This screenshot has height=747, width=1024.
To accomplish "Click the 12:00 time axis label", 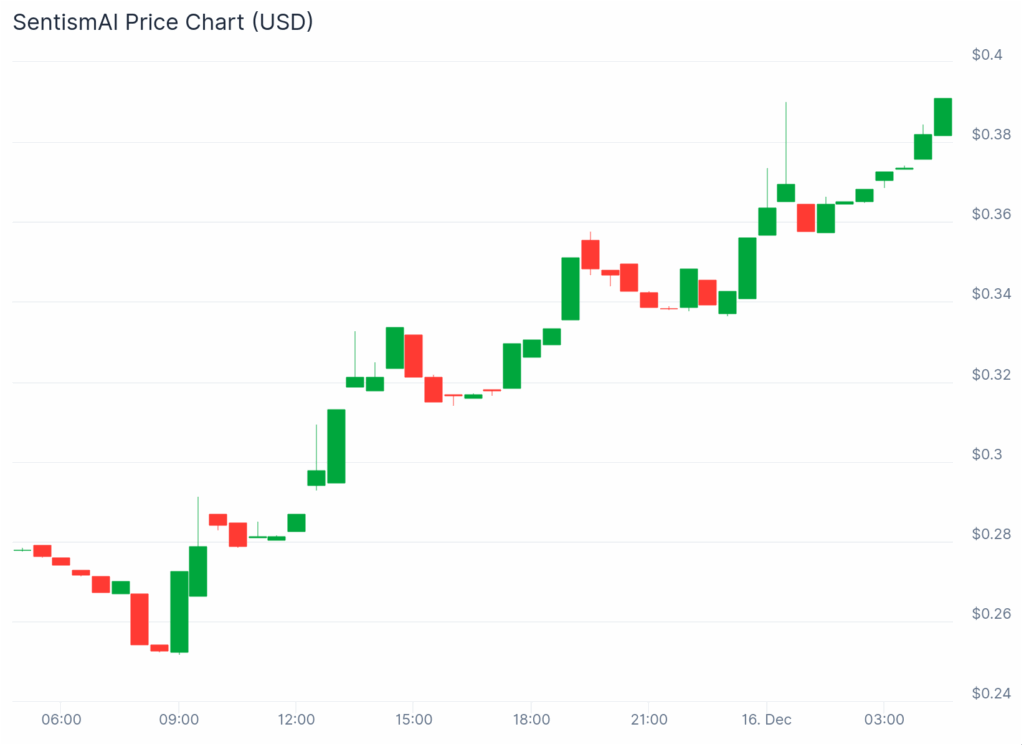I will click(297, 719).
